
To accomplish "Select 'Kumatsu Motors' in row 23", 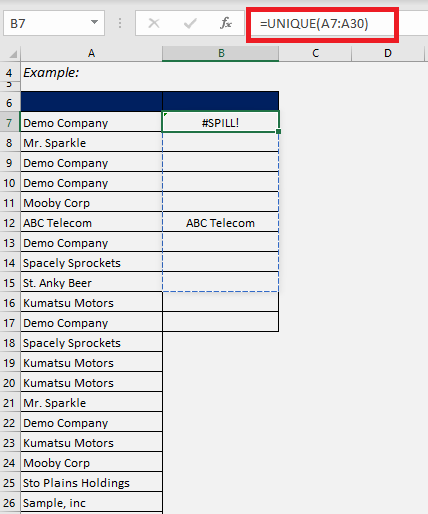I will coord(91,443).
